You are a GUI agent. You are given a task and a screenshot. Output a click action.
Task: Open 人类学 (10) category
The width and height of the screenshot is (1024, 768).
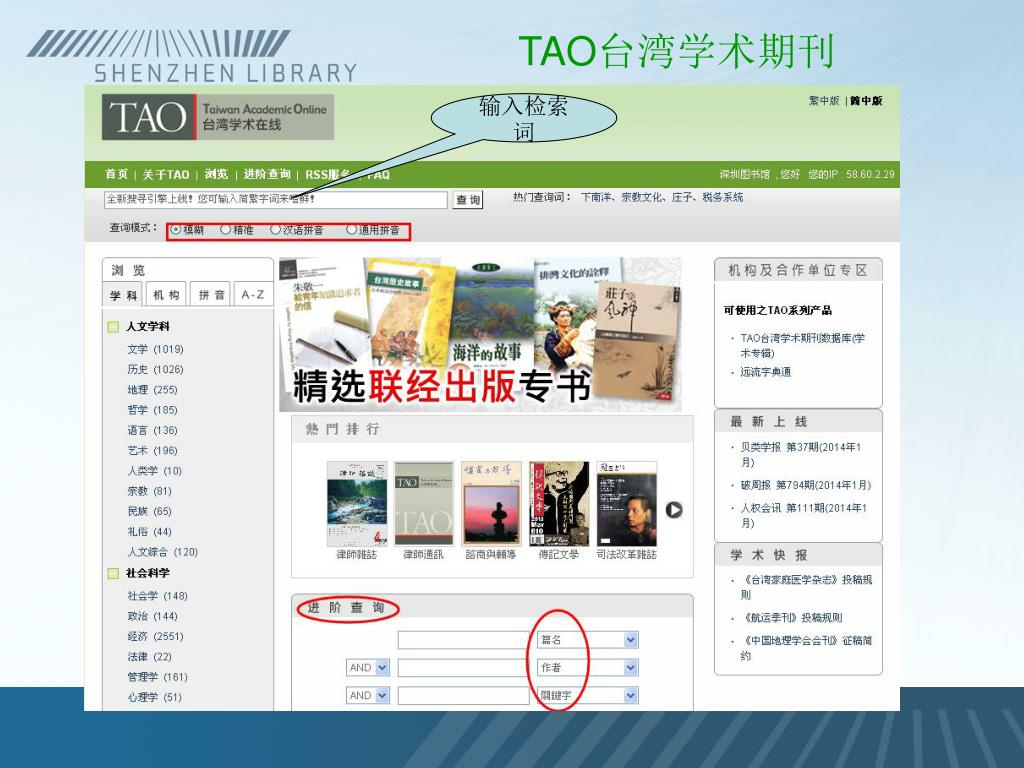coord(155,471)
